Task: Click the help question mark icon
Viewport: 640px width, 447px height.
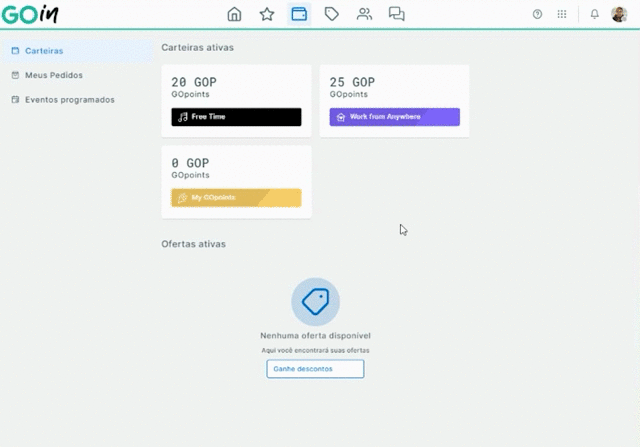Action: click(537, 14)
